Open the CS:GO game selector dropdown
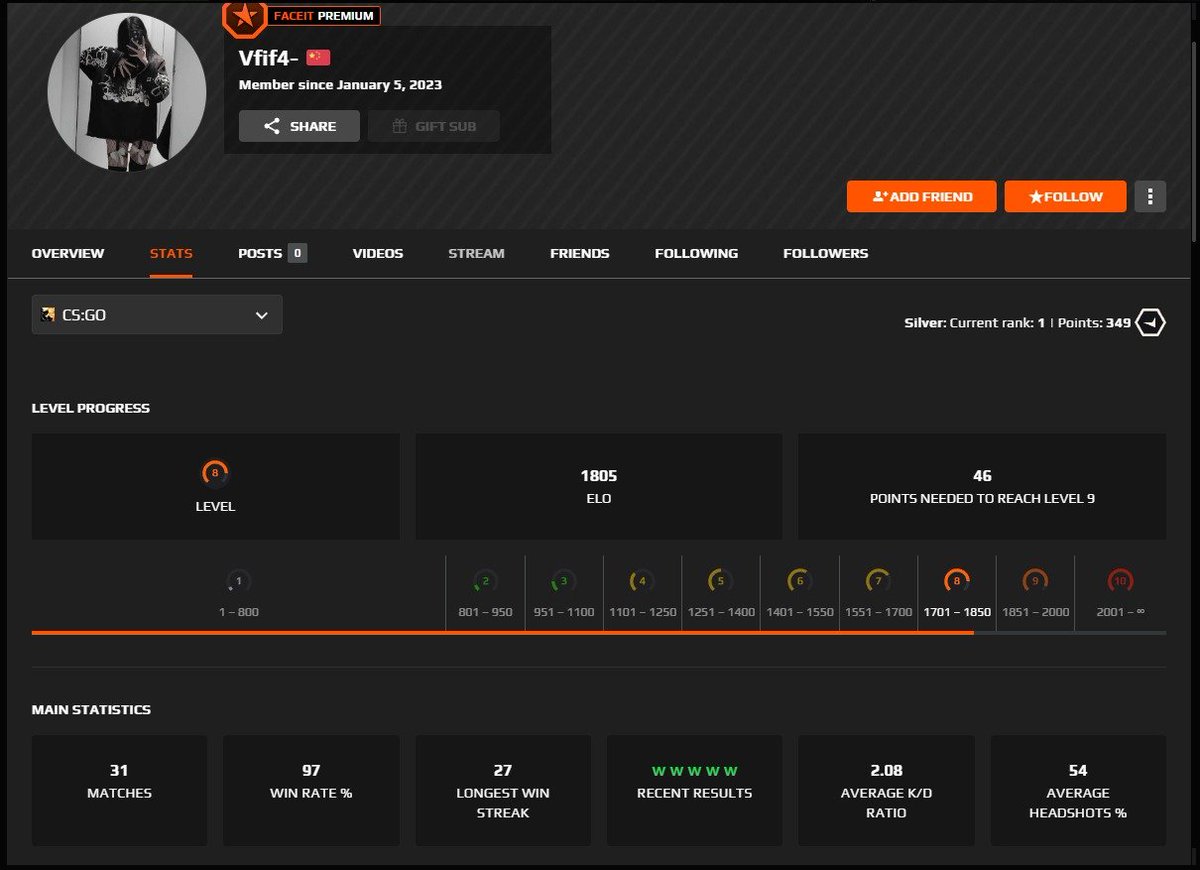This screenshot has height=870, width=1200. [x=157, y=315]
